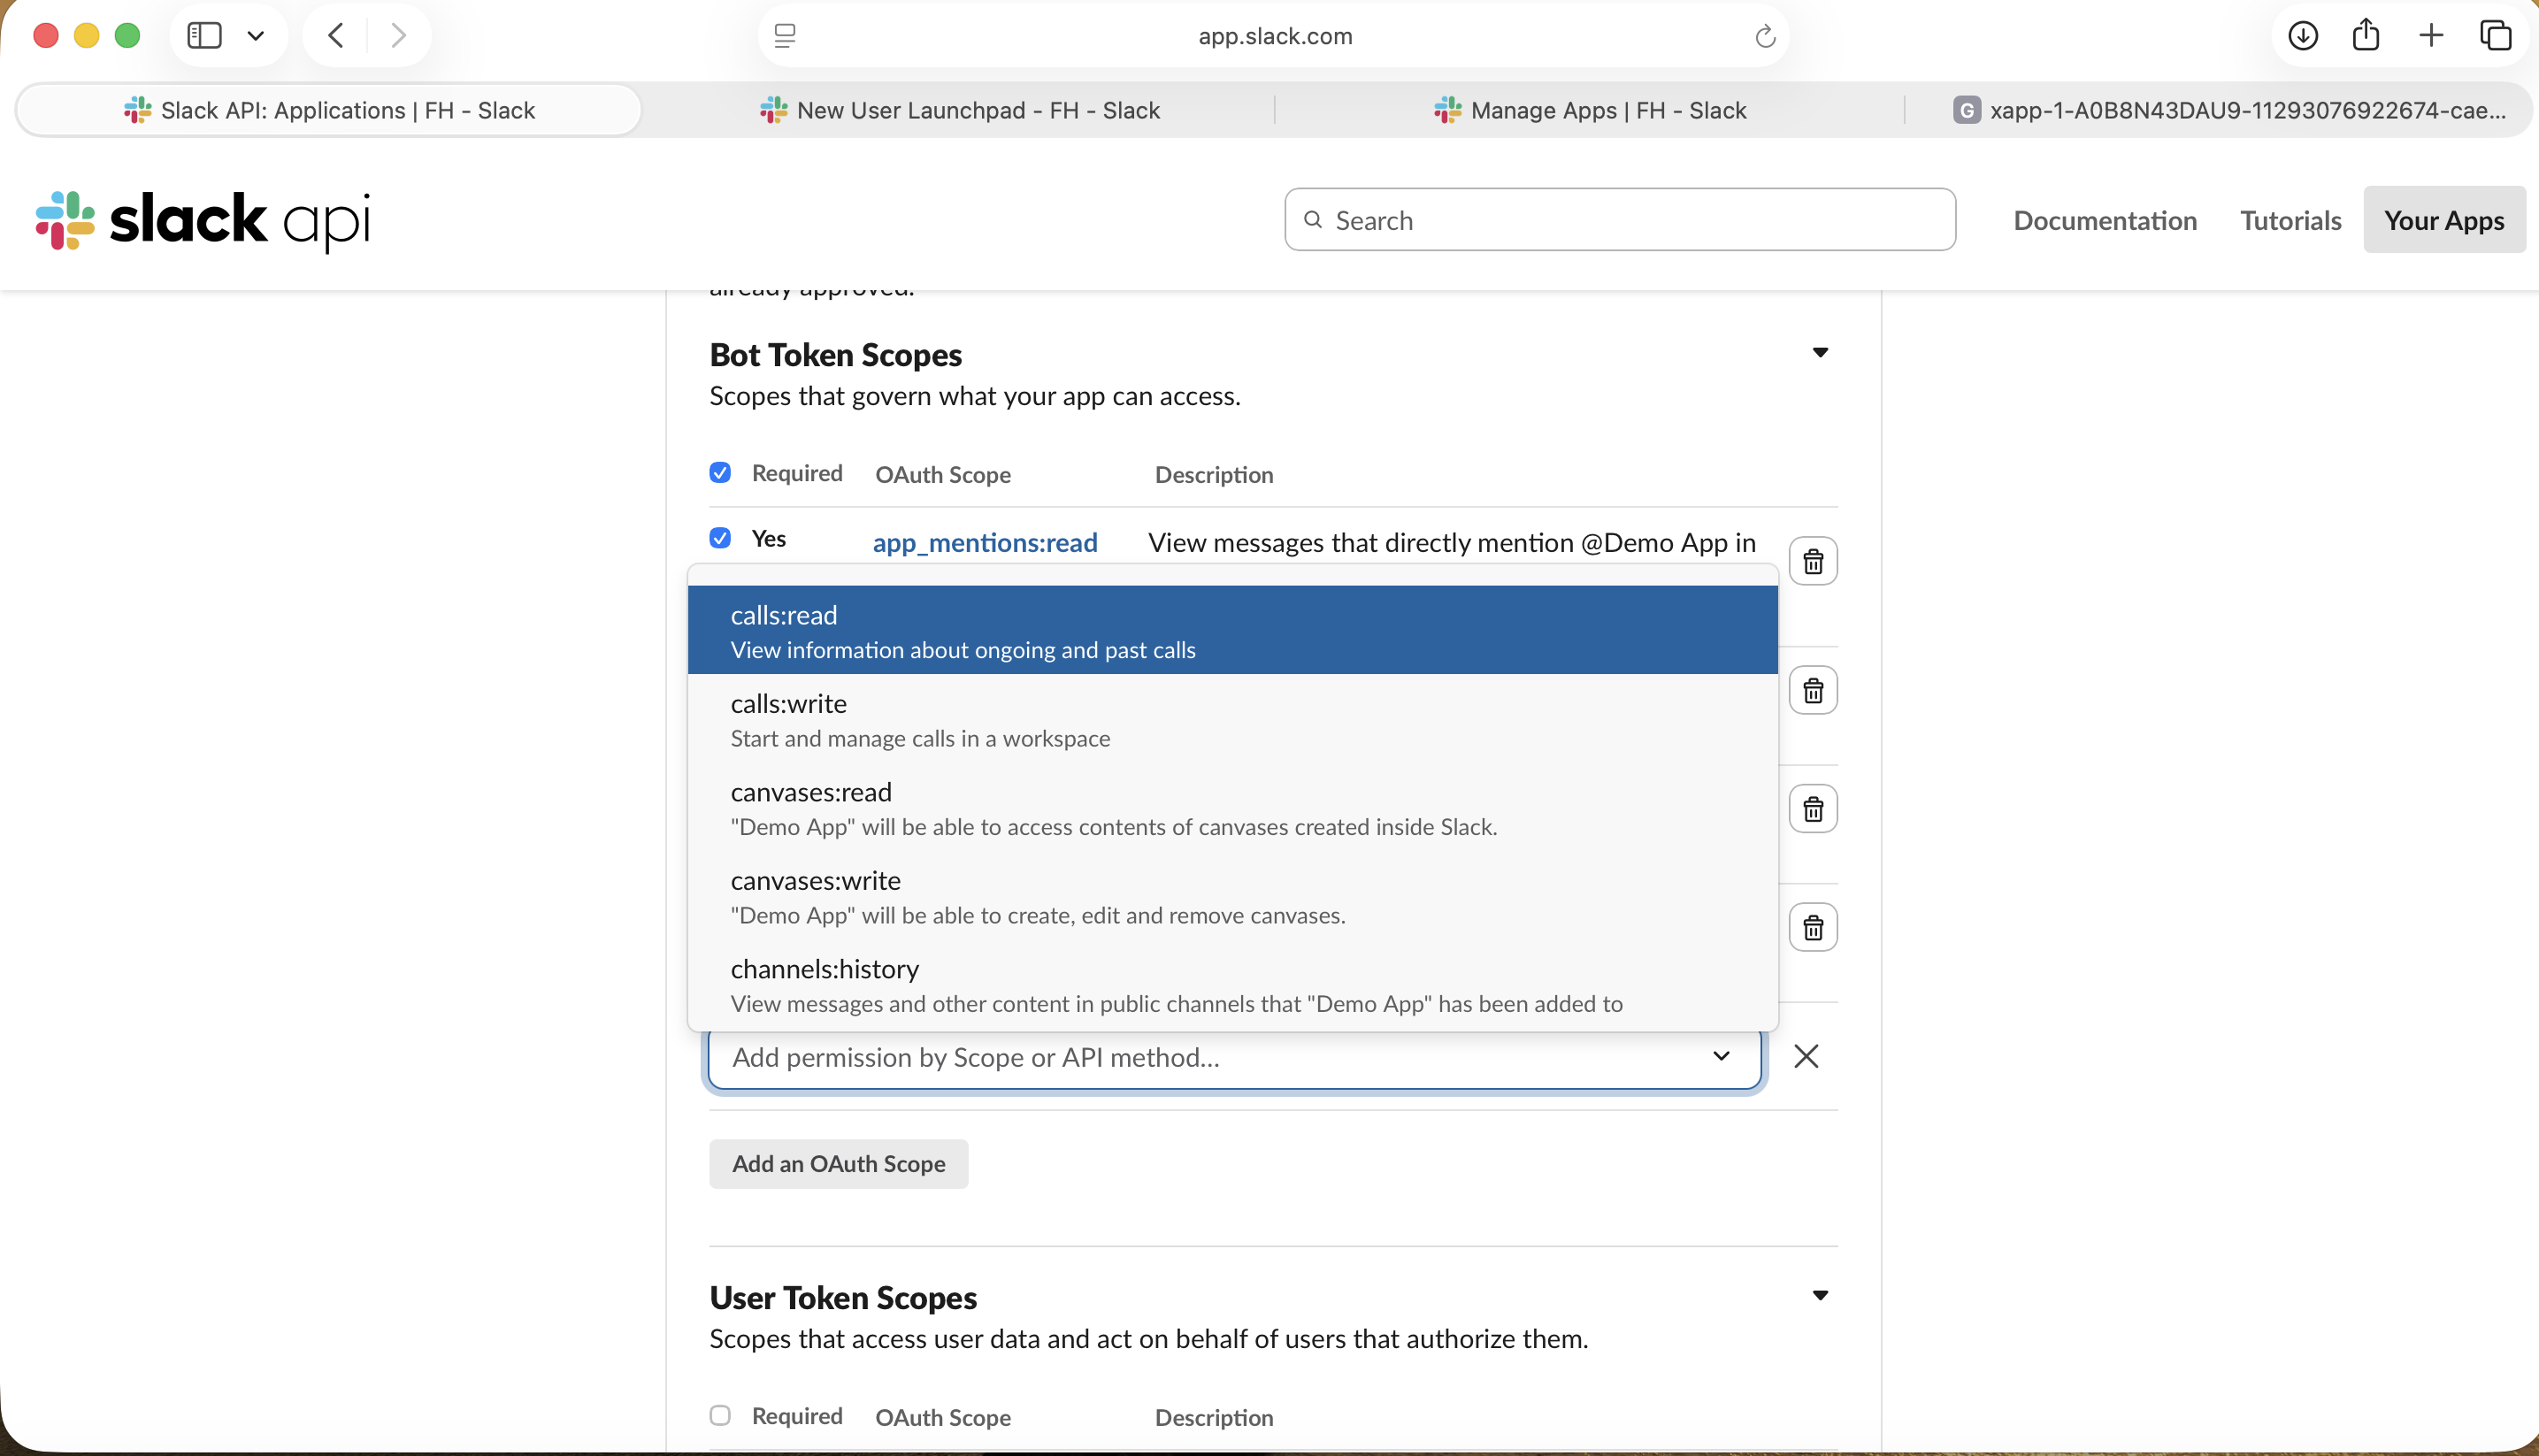Open the app_mentions:read scope link
This screenshot has height=1456, width=2539.
985,542
